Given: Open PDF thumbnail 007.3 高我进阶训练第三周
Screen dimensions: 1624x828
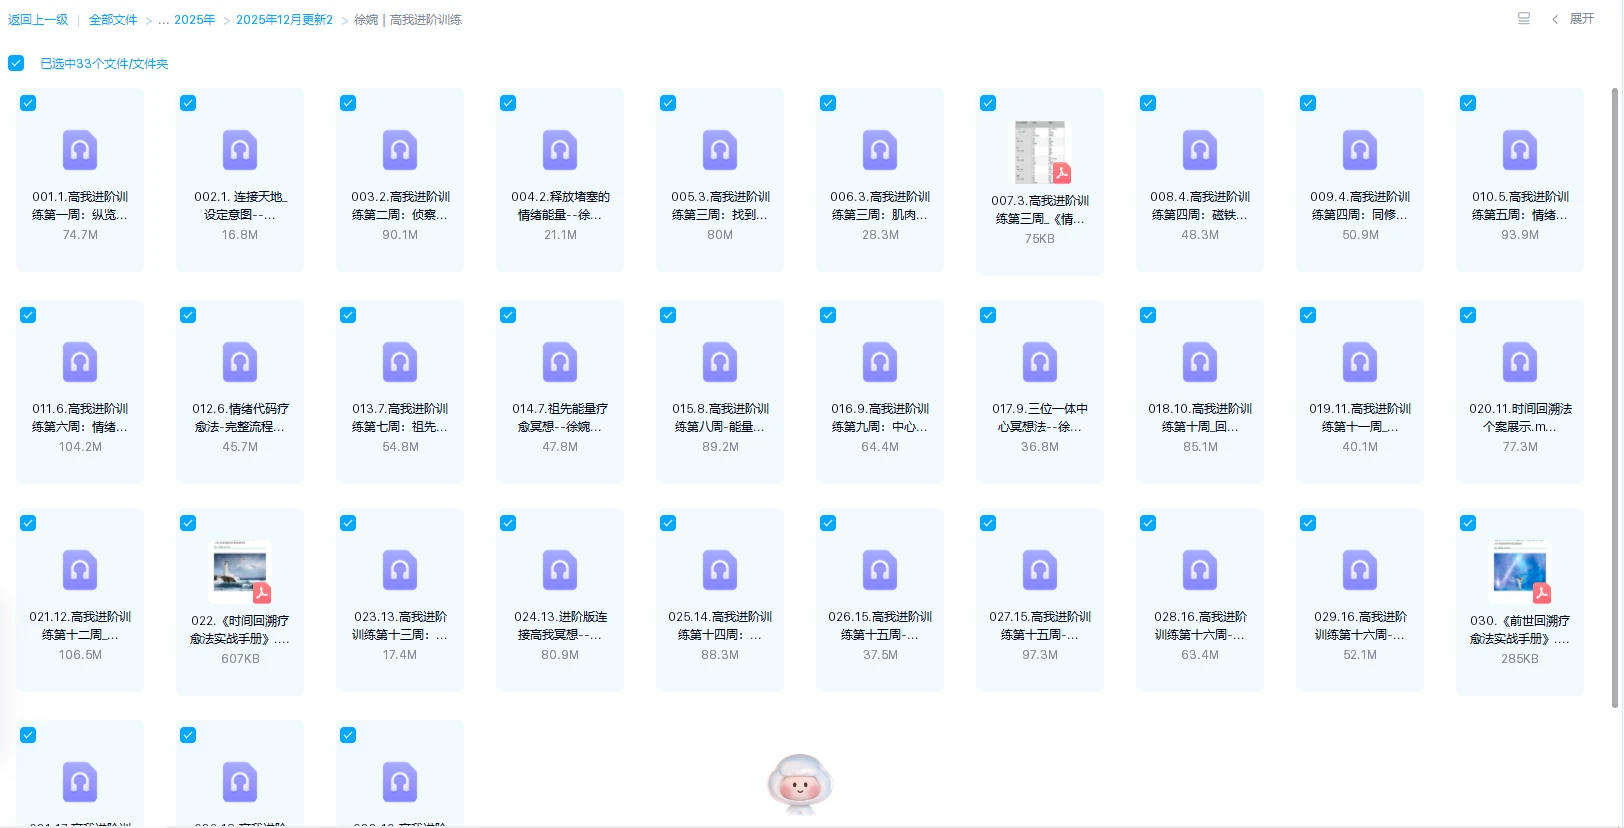Looking at the screenshot, I should pos(1041,152).
